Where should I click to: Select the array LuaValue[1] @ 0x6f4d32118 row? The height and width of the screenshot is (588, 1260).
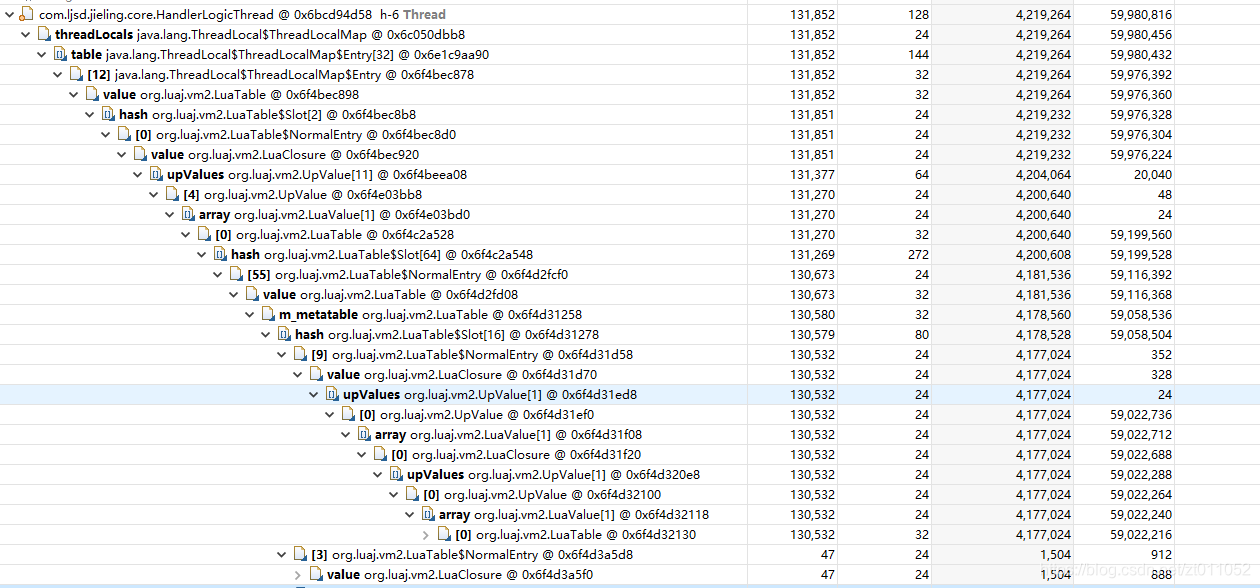(x=630, y=515)
